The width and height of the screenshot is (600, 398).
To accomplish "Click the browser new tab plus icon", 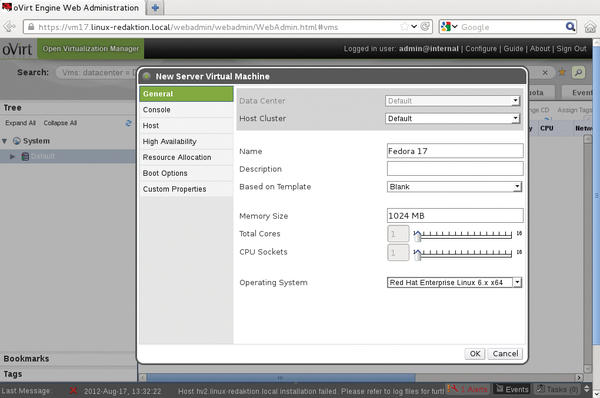I will pos(155,8).
